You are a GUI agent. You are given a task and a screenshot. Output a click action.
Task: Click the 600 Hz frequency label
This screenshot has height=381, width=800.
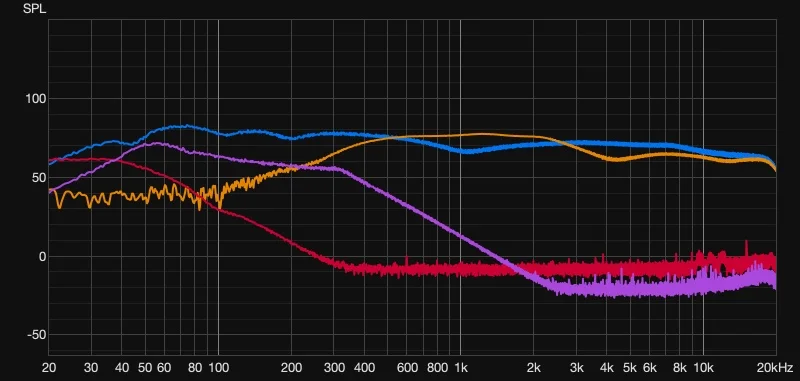tap(407, 367)
